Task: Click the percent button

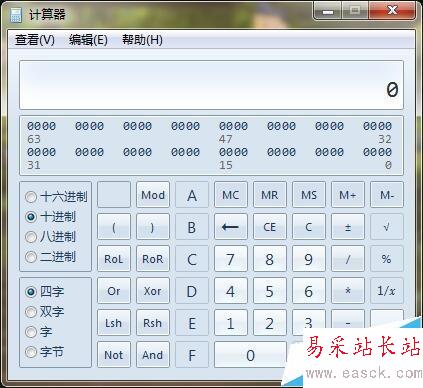Action: click(387, 259)
